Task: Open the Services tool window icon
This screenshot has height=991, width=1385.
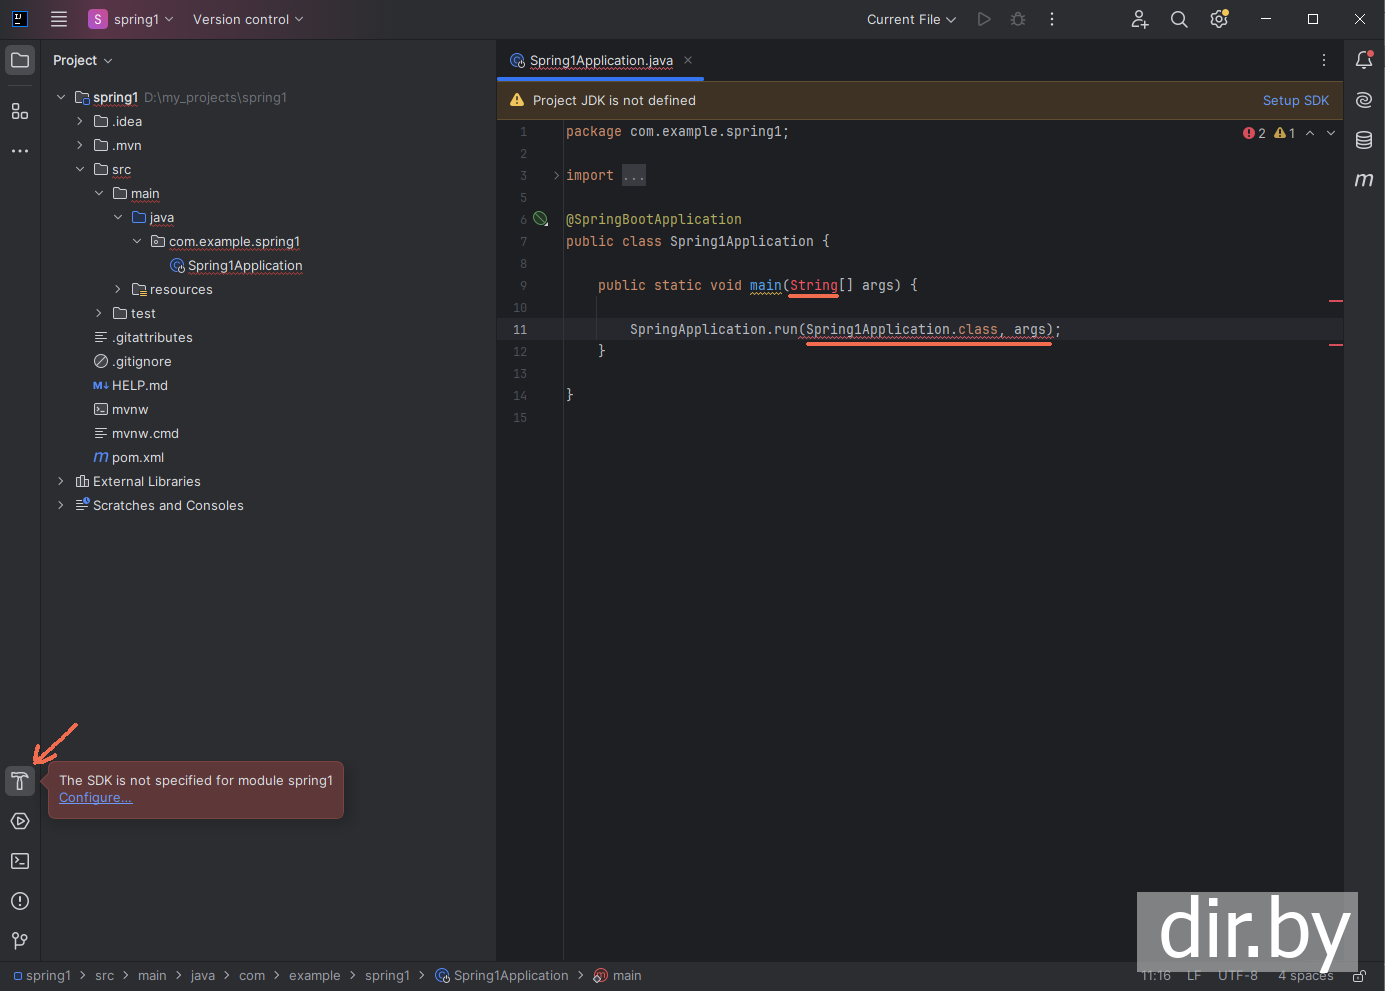Action: tap(20, 821)
